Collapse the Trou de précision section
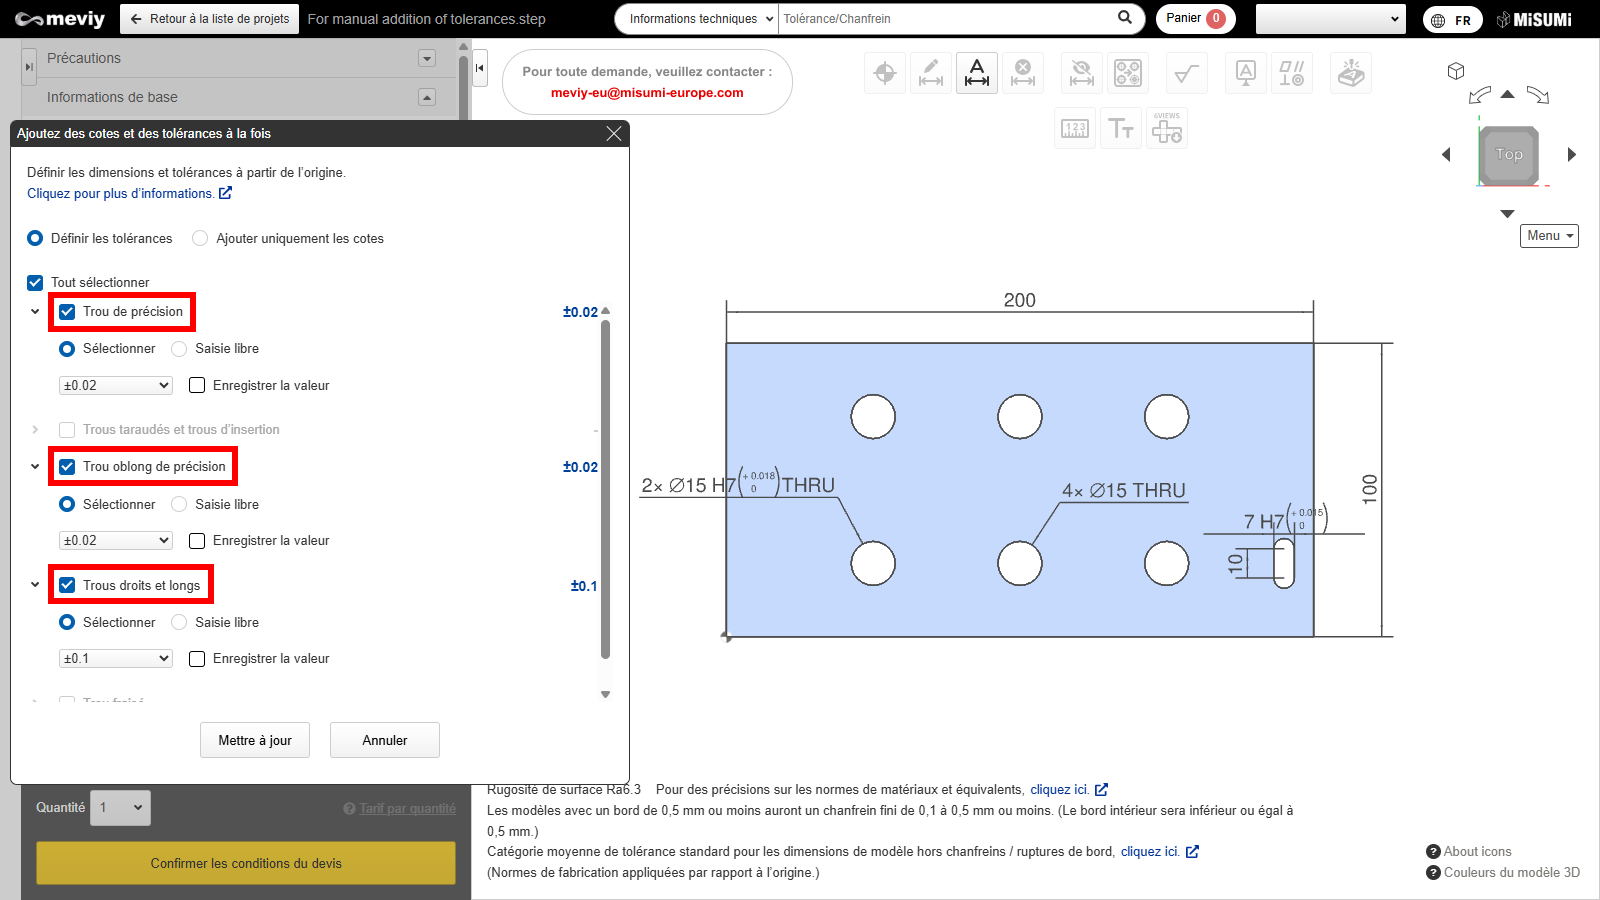 (x=35, y=312)
